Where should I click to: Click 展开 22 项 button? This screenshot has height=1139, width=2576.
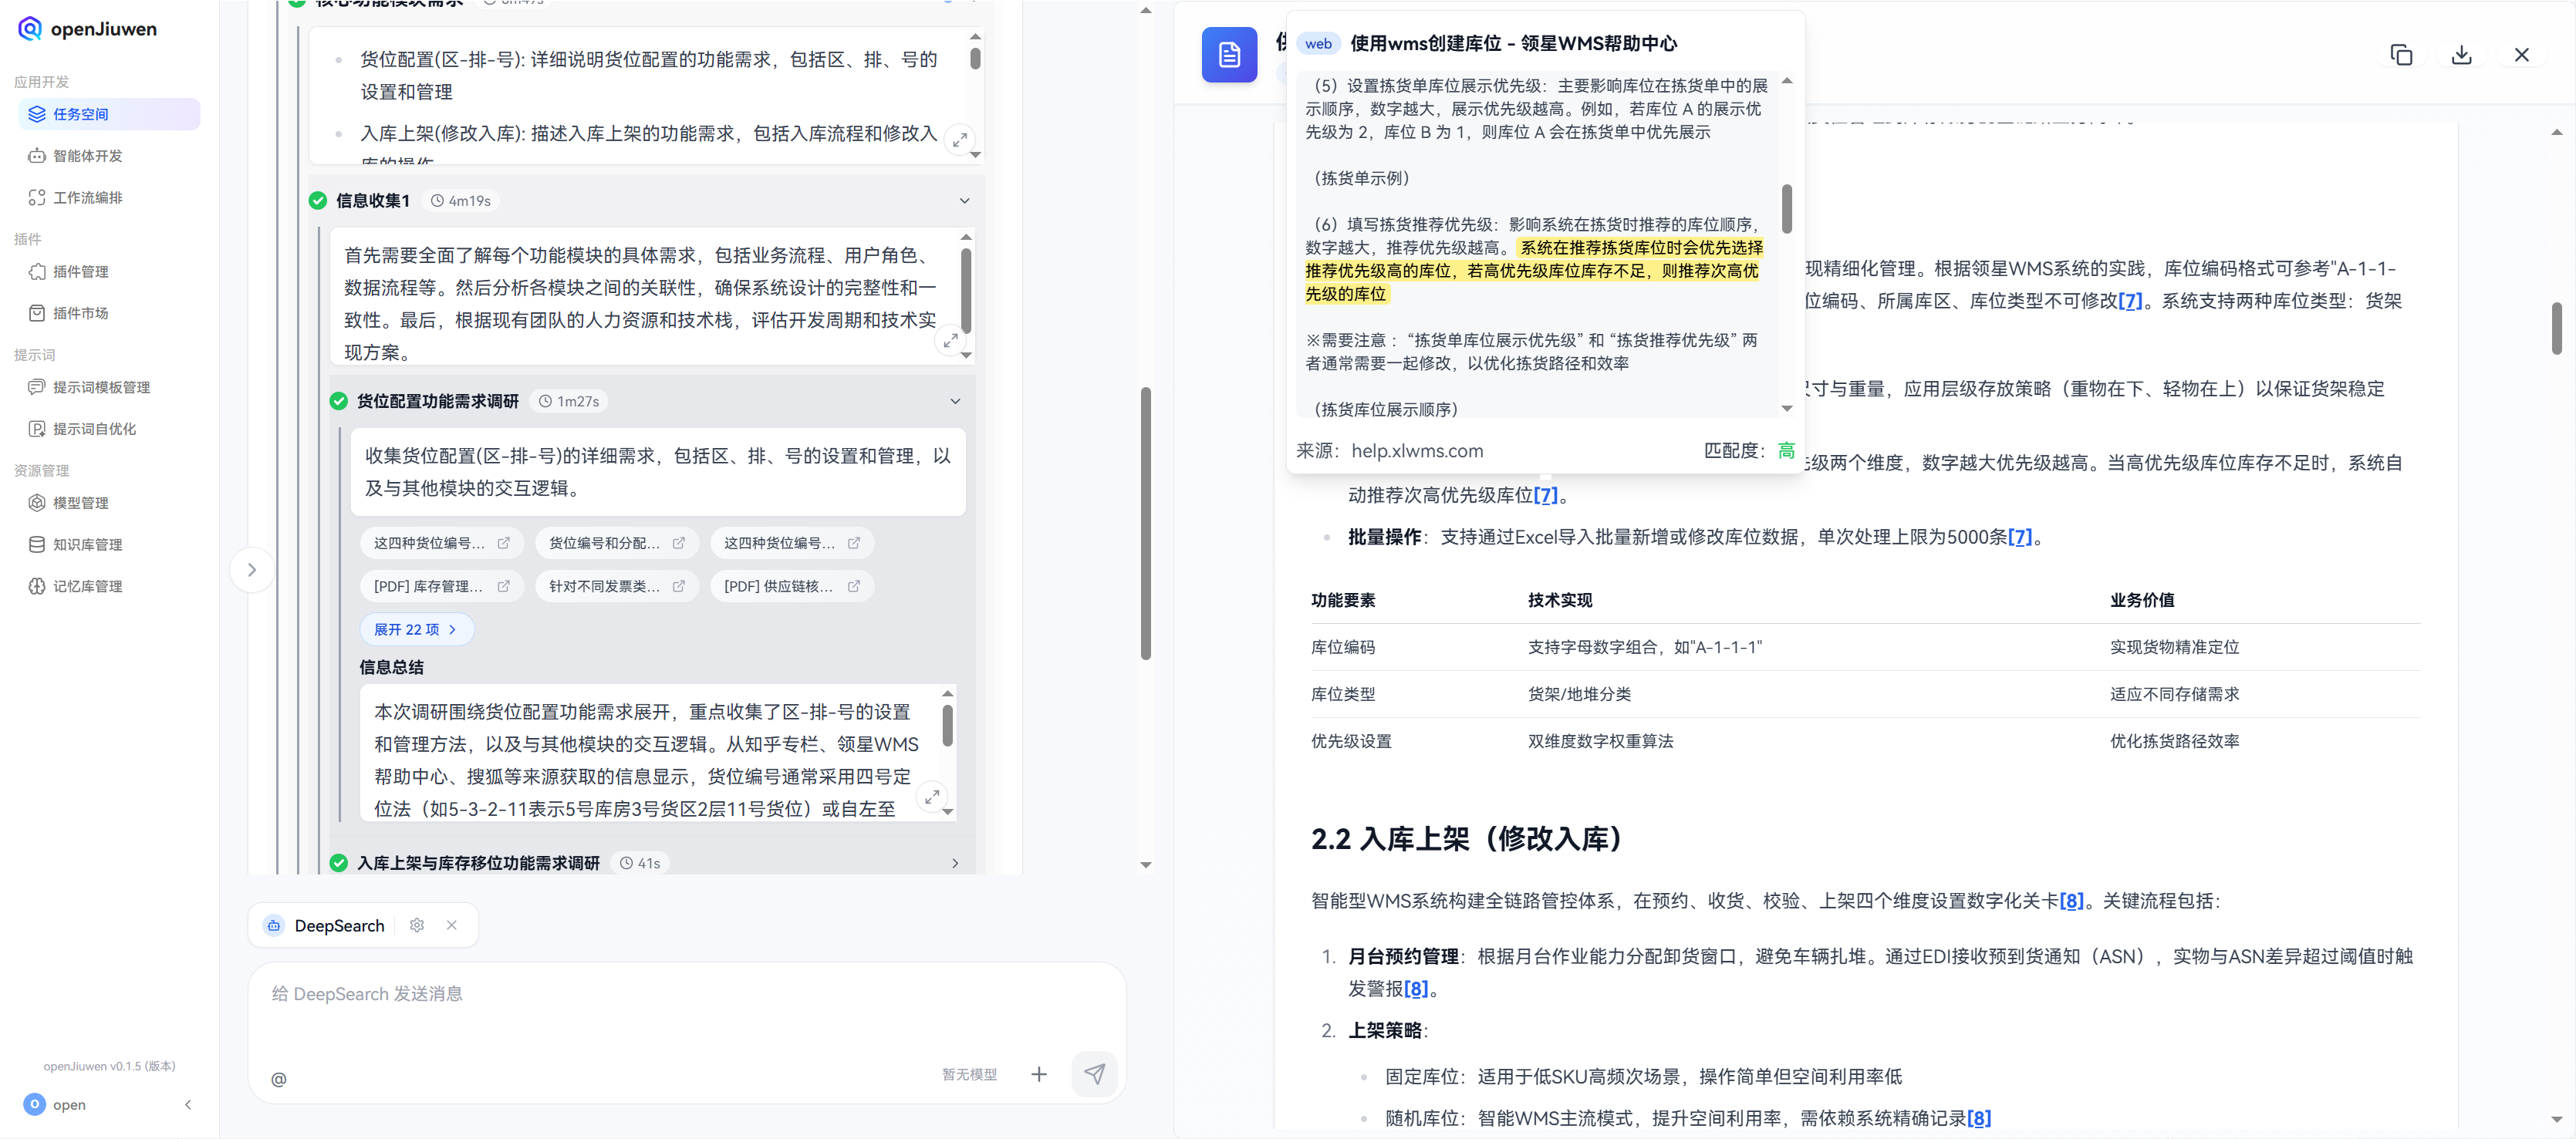point(416,630)
